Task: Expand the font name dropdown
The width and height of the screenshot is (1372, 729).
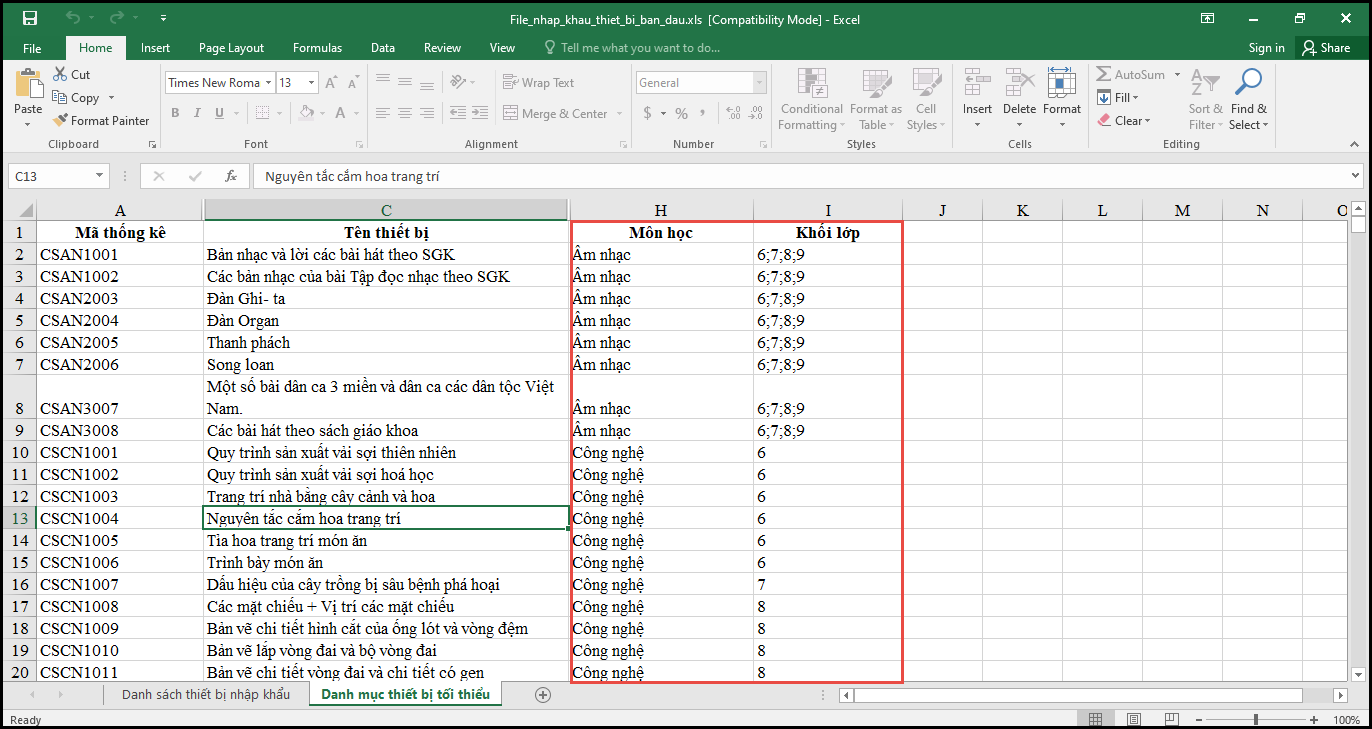Action: coord(269,83)
